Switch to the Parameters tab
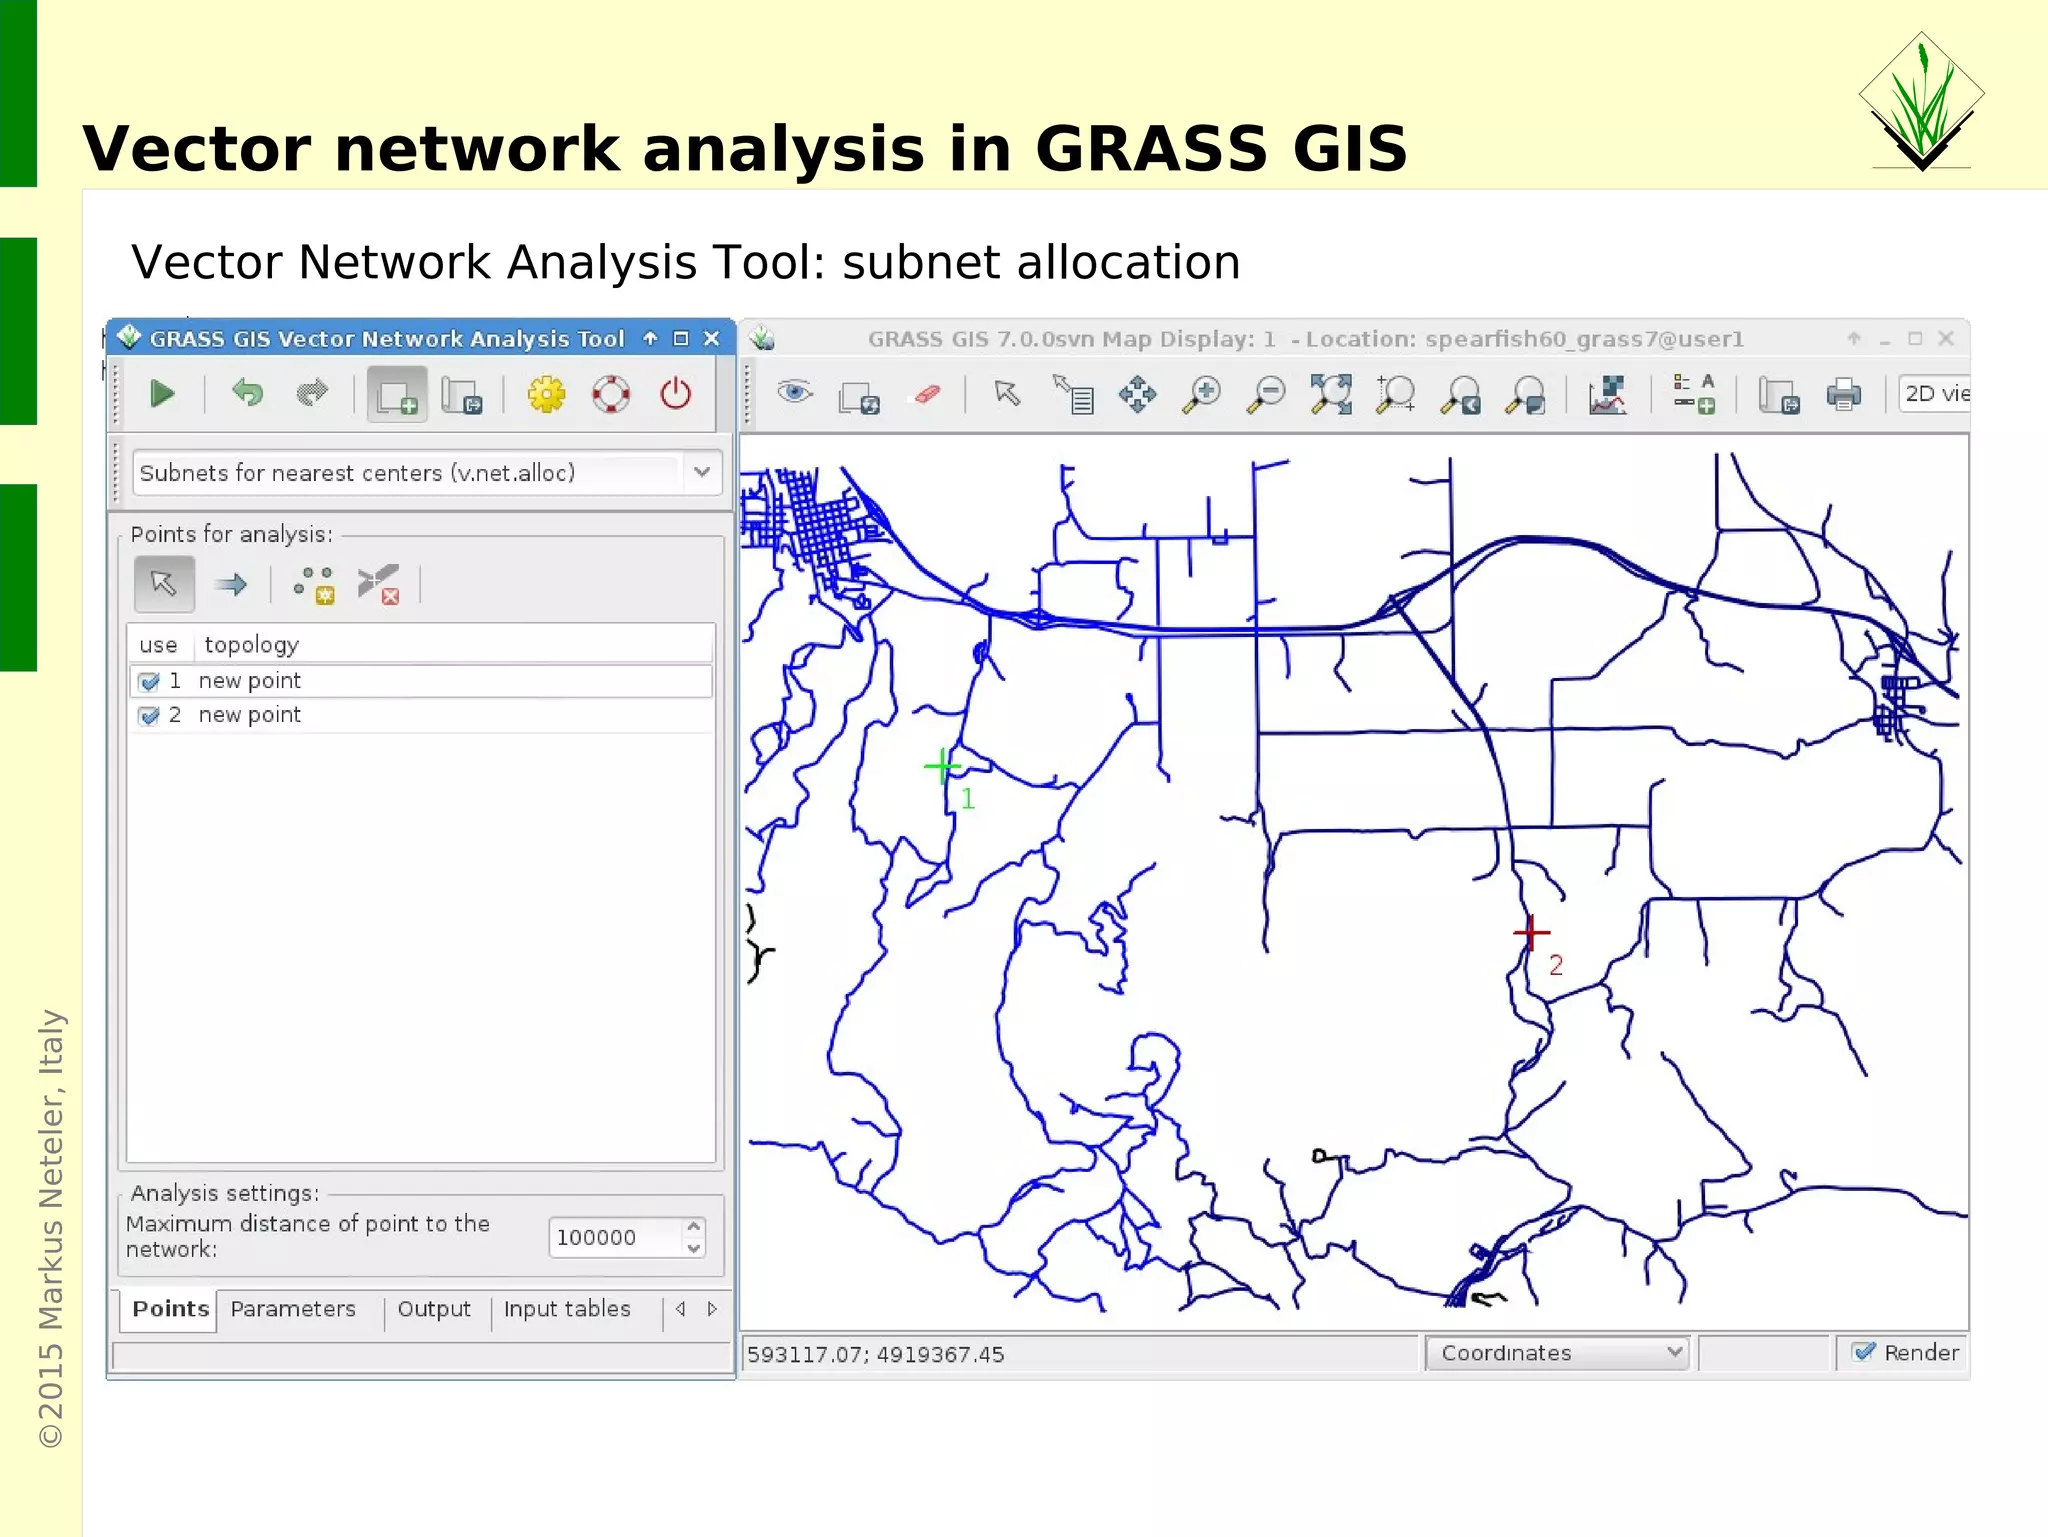The image size is (2048, 1537). coord(293,1309)
